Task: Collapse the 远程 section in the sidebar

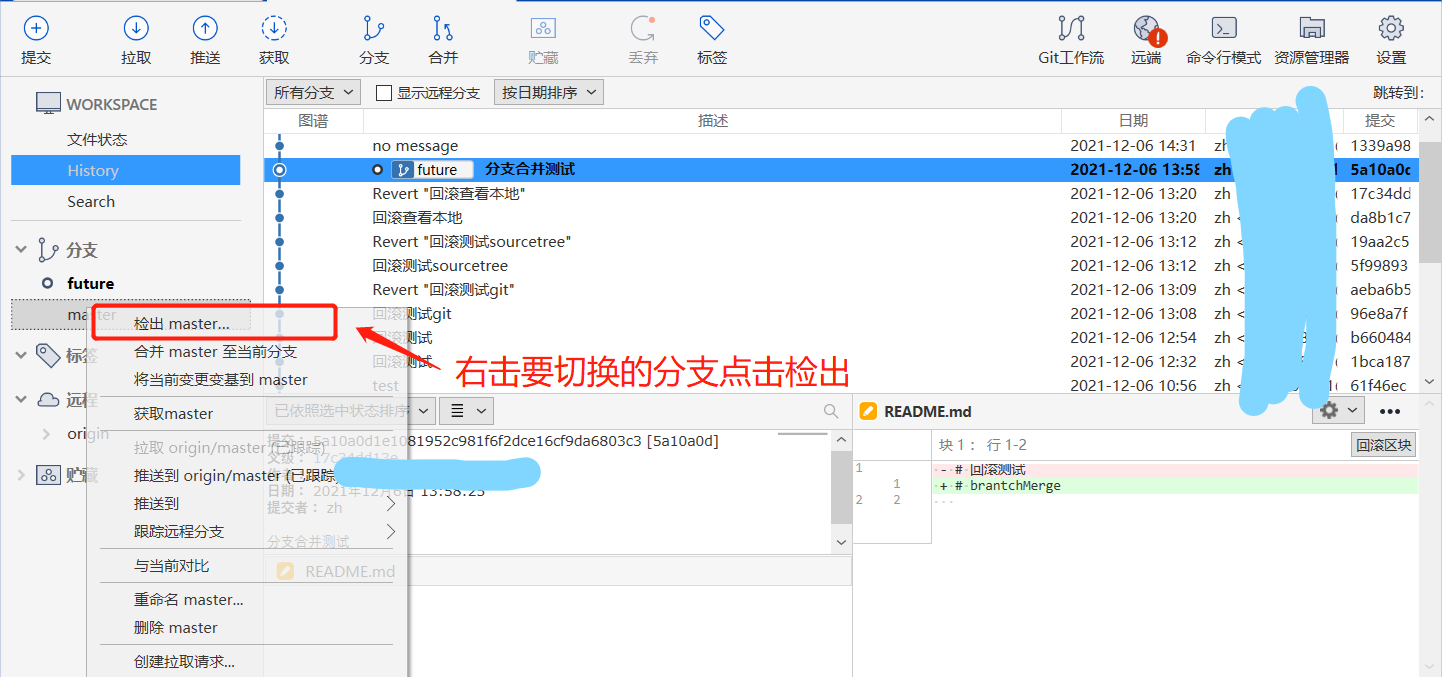Action: [x=20, y=400]
